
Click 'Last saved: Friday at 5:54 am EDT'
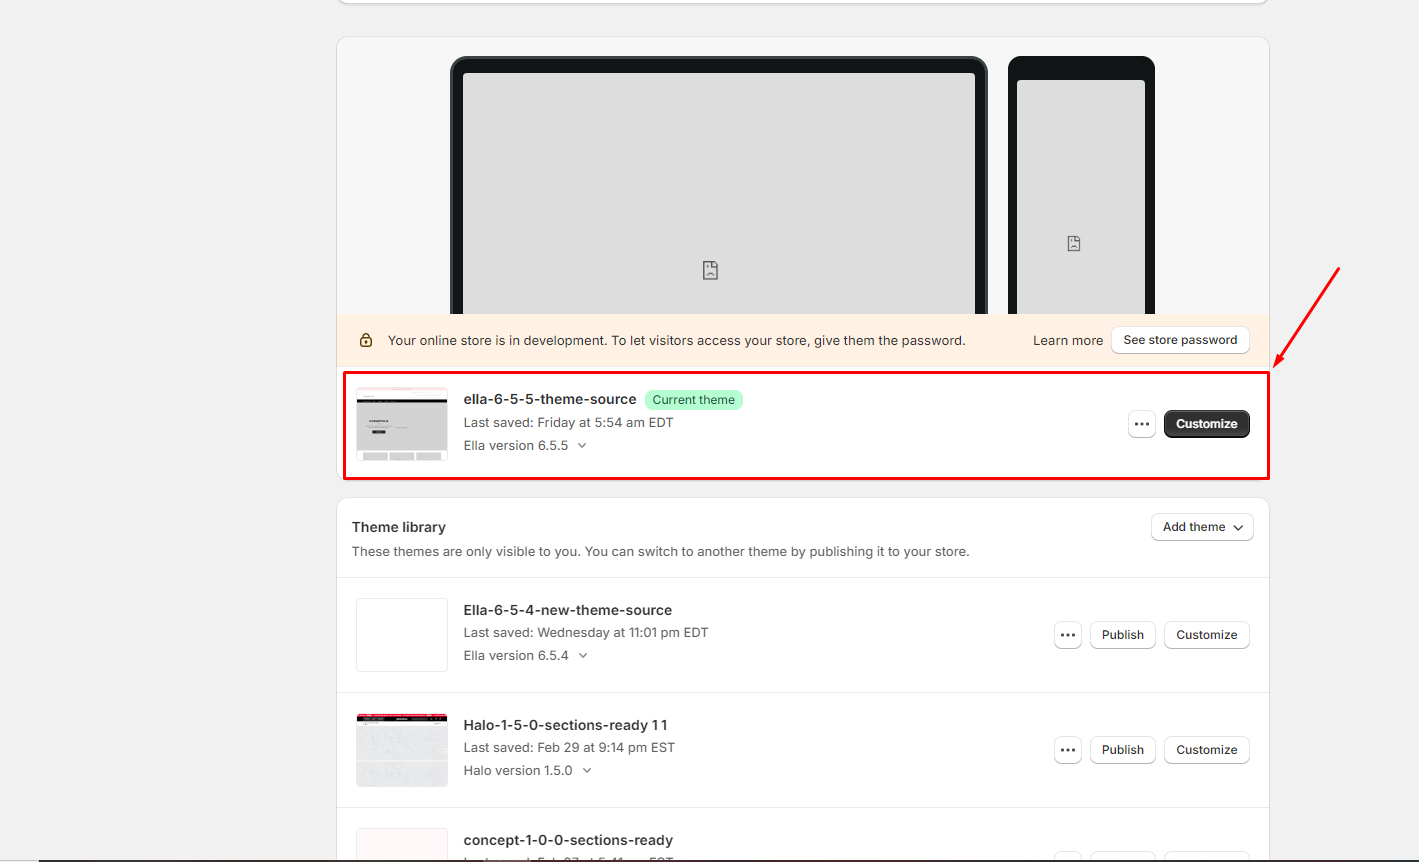pos(568,423)
